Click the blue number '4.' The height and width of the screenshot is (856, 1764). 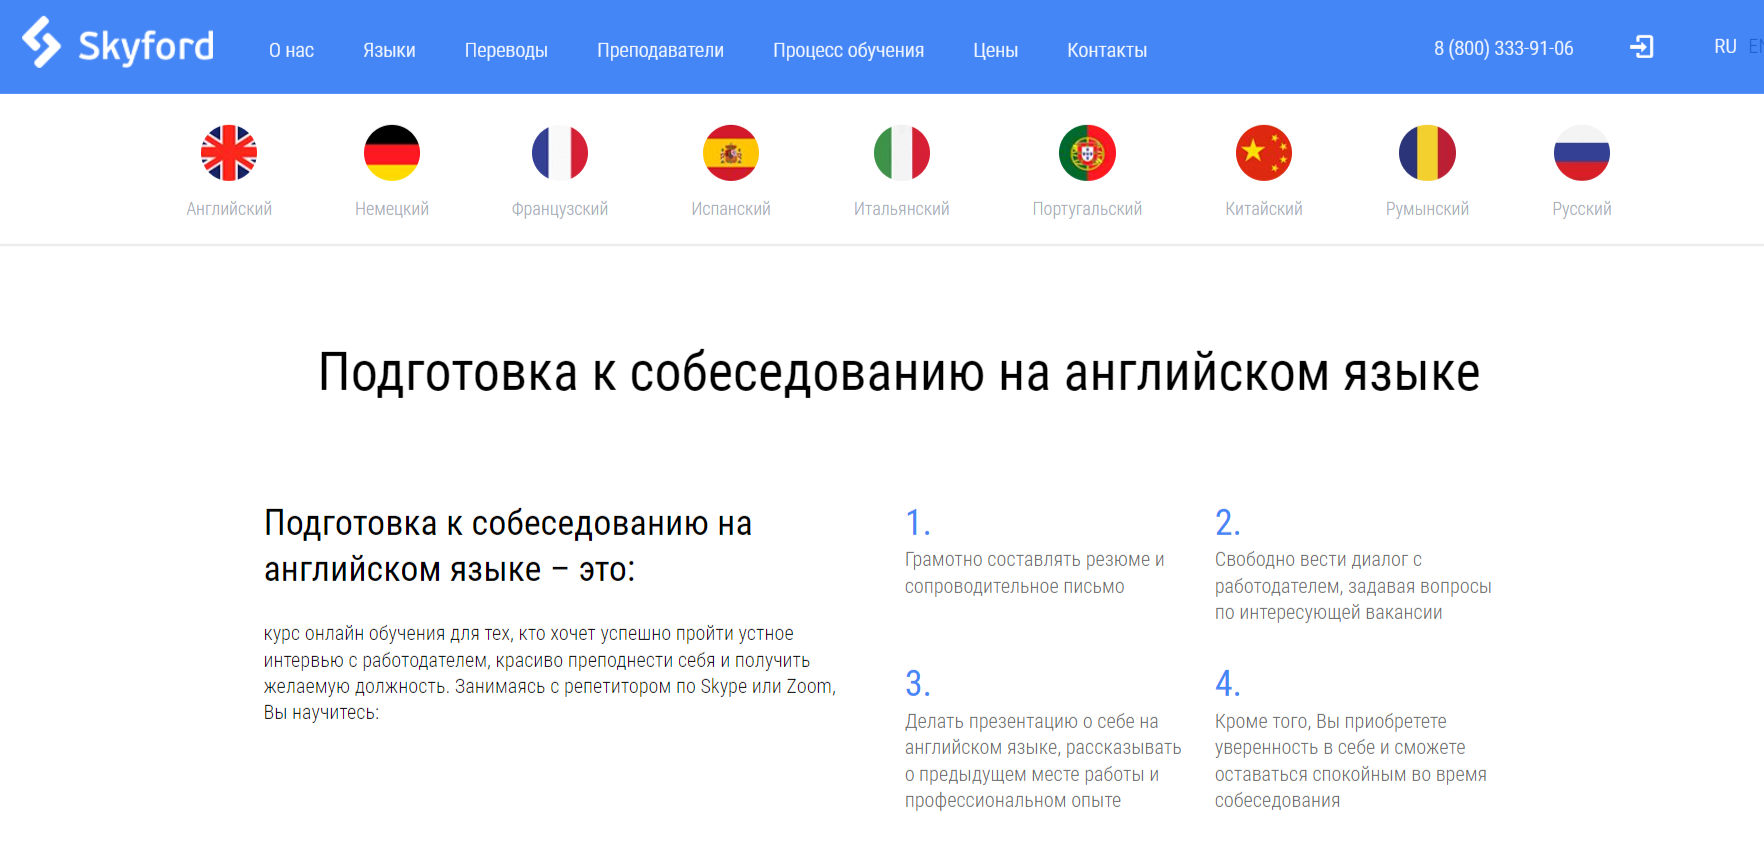pyautogui.click(x=1228, y=684)
